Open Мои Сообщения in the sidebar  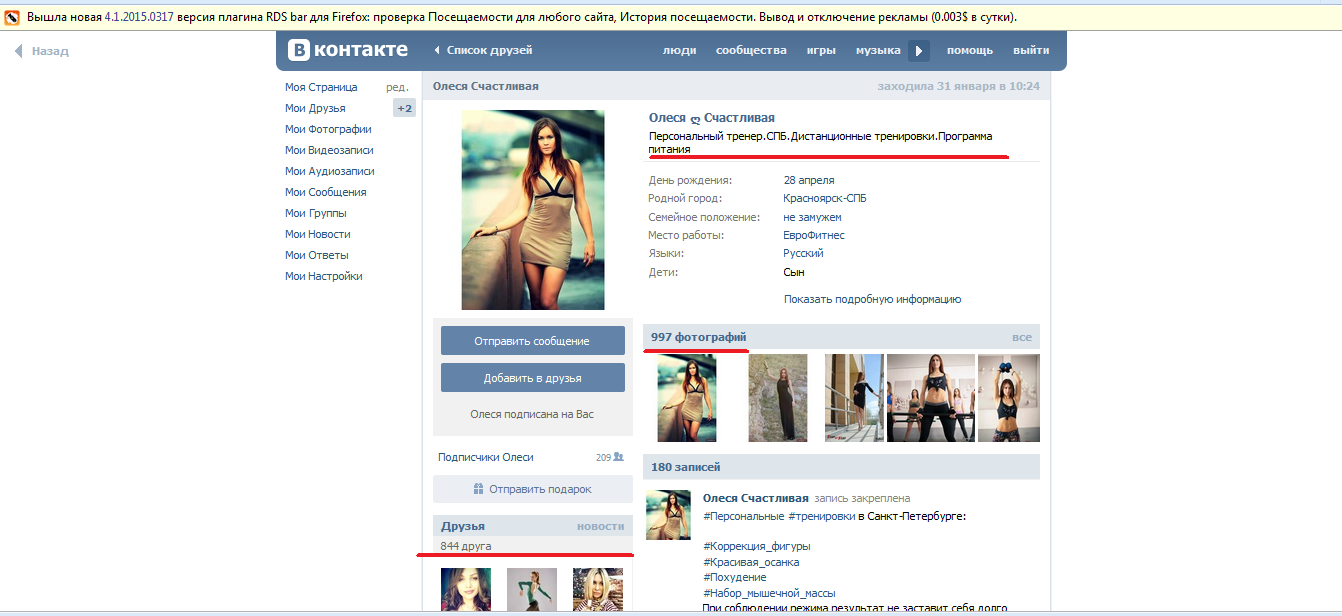point(325,192)
